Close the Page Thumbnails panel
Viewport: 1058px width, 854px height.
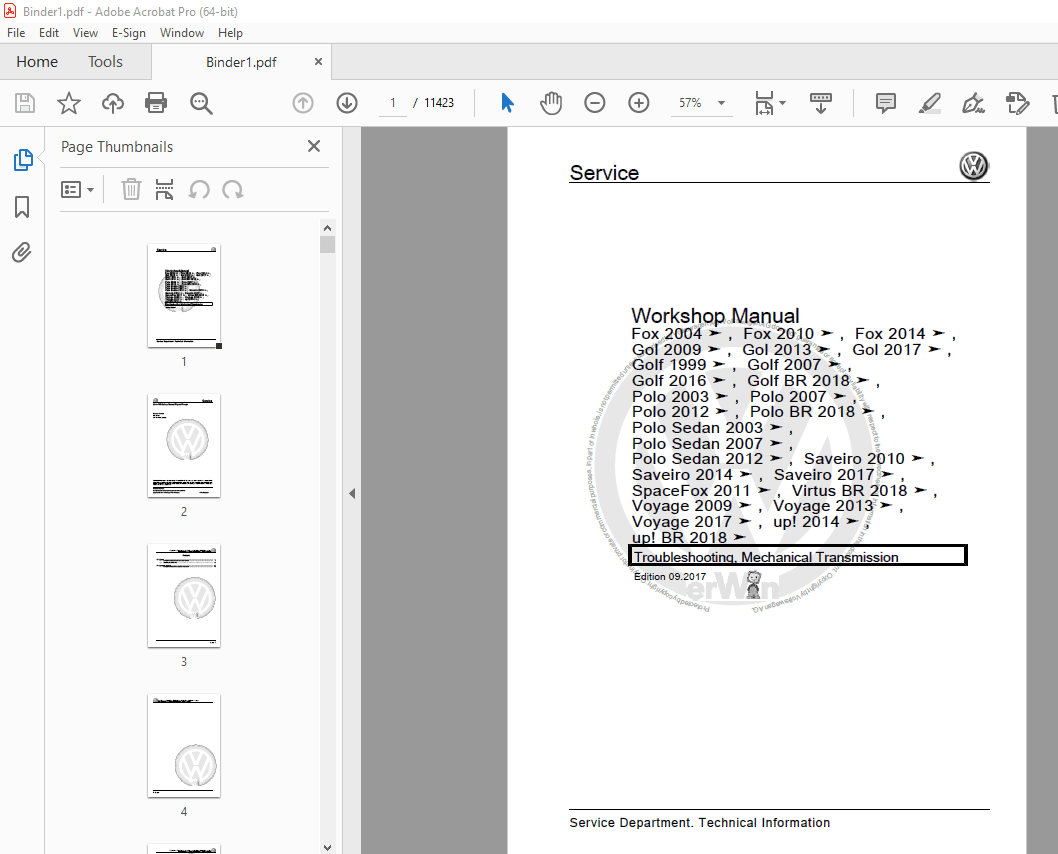click(314, 146)
